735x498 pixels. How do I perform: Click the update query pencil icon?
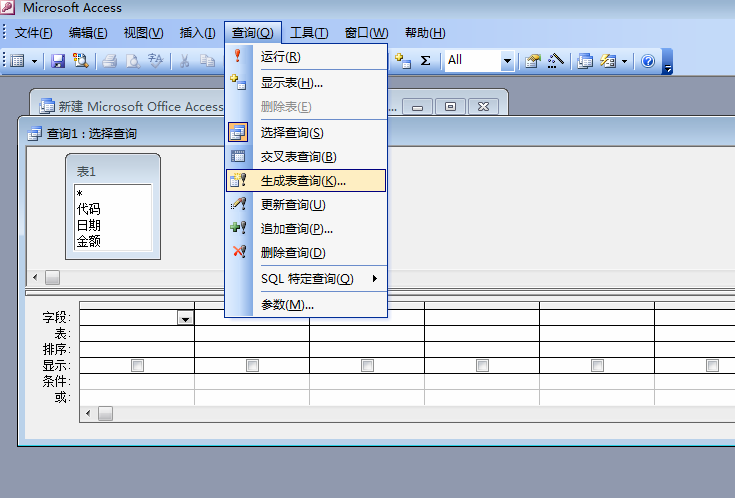(x=238, y=204)
